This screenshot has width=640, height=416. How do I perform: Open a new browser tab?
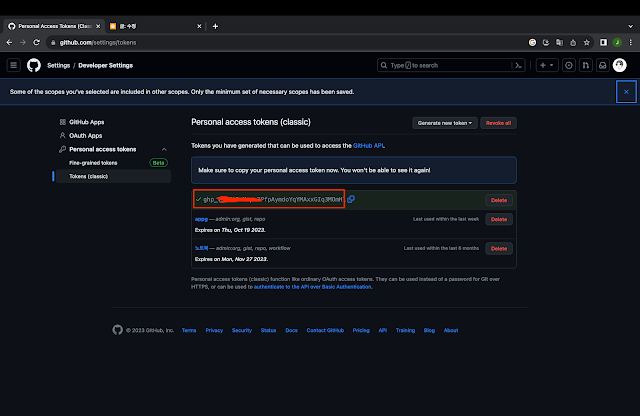coord(215,26)
